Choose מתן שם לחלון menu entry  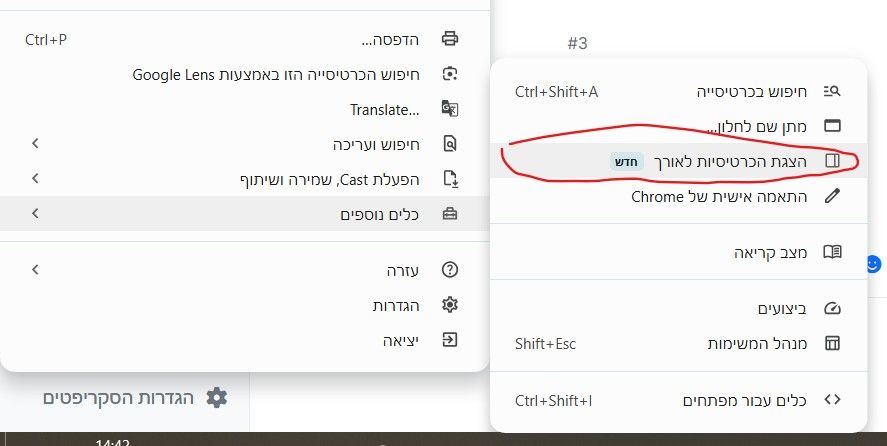coord(678,126)
